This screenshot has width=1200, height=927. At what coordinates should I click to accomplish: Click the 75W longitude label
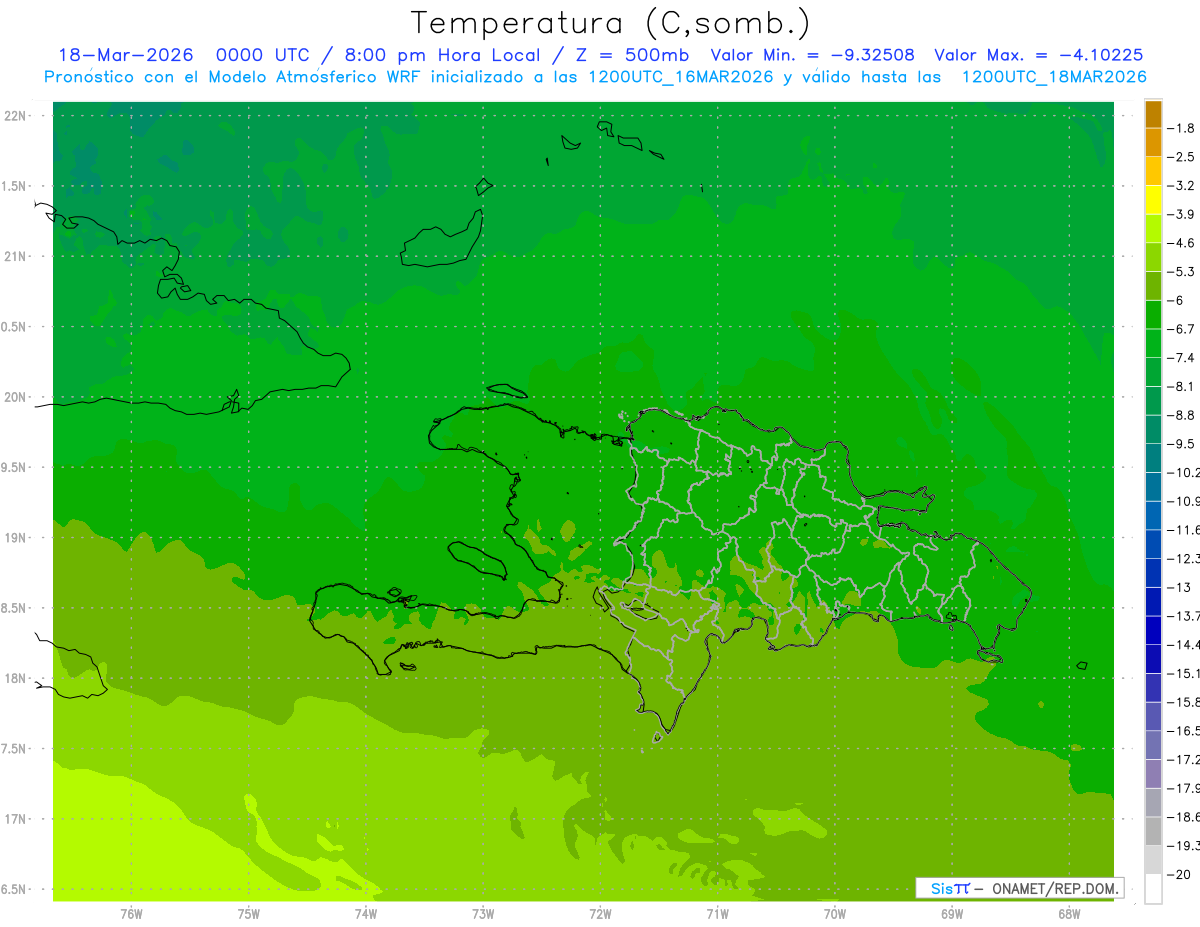[x=248, y=914]
